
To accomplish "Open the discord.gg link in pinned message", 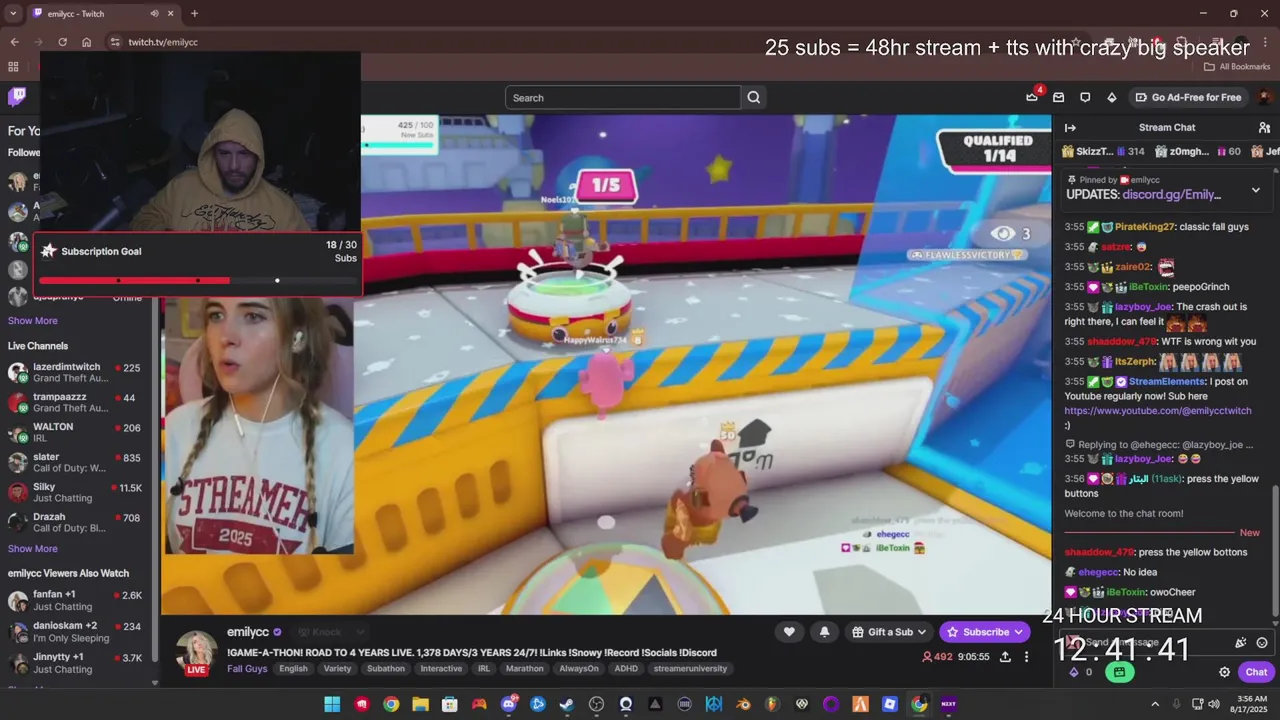I will click(1172, 195).
